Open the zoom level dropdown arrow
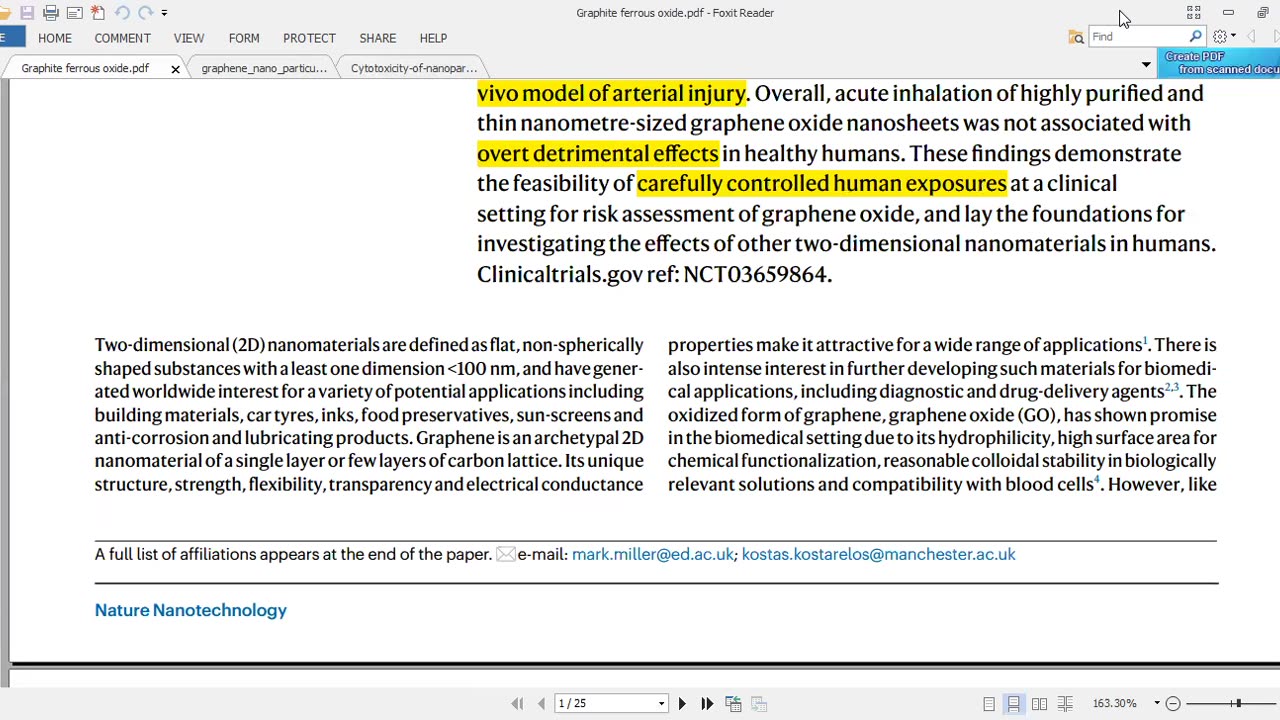The image size is (1280, 720). click(x=1157, y=704)
